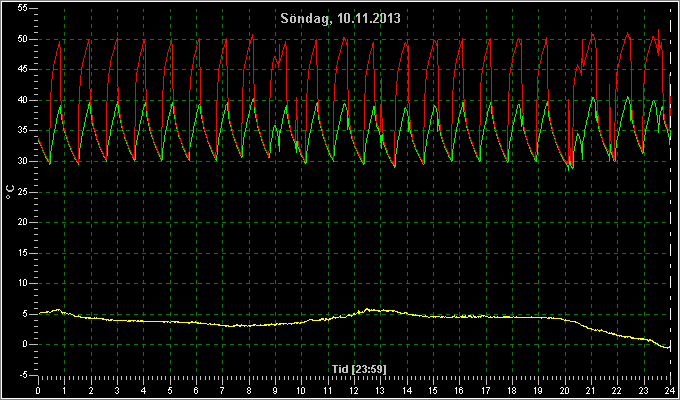Select the 3 hour label on time axis
680x400 pixels.
117,391
